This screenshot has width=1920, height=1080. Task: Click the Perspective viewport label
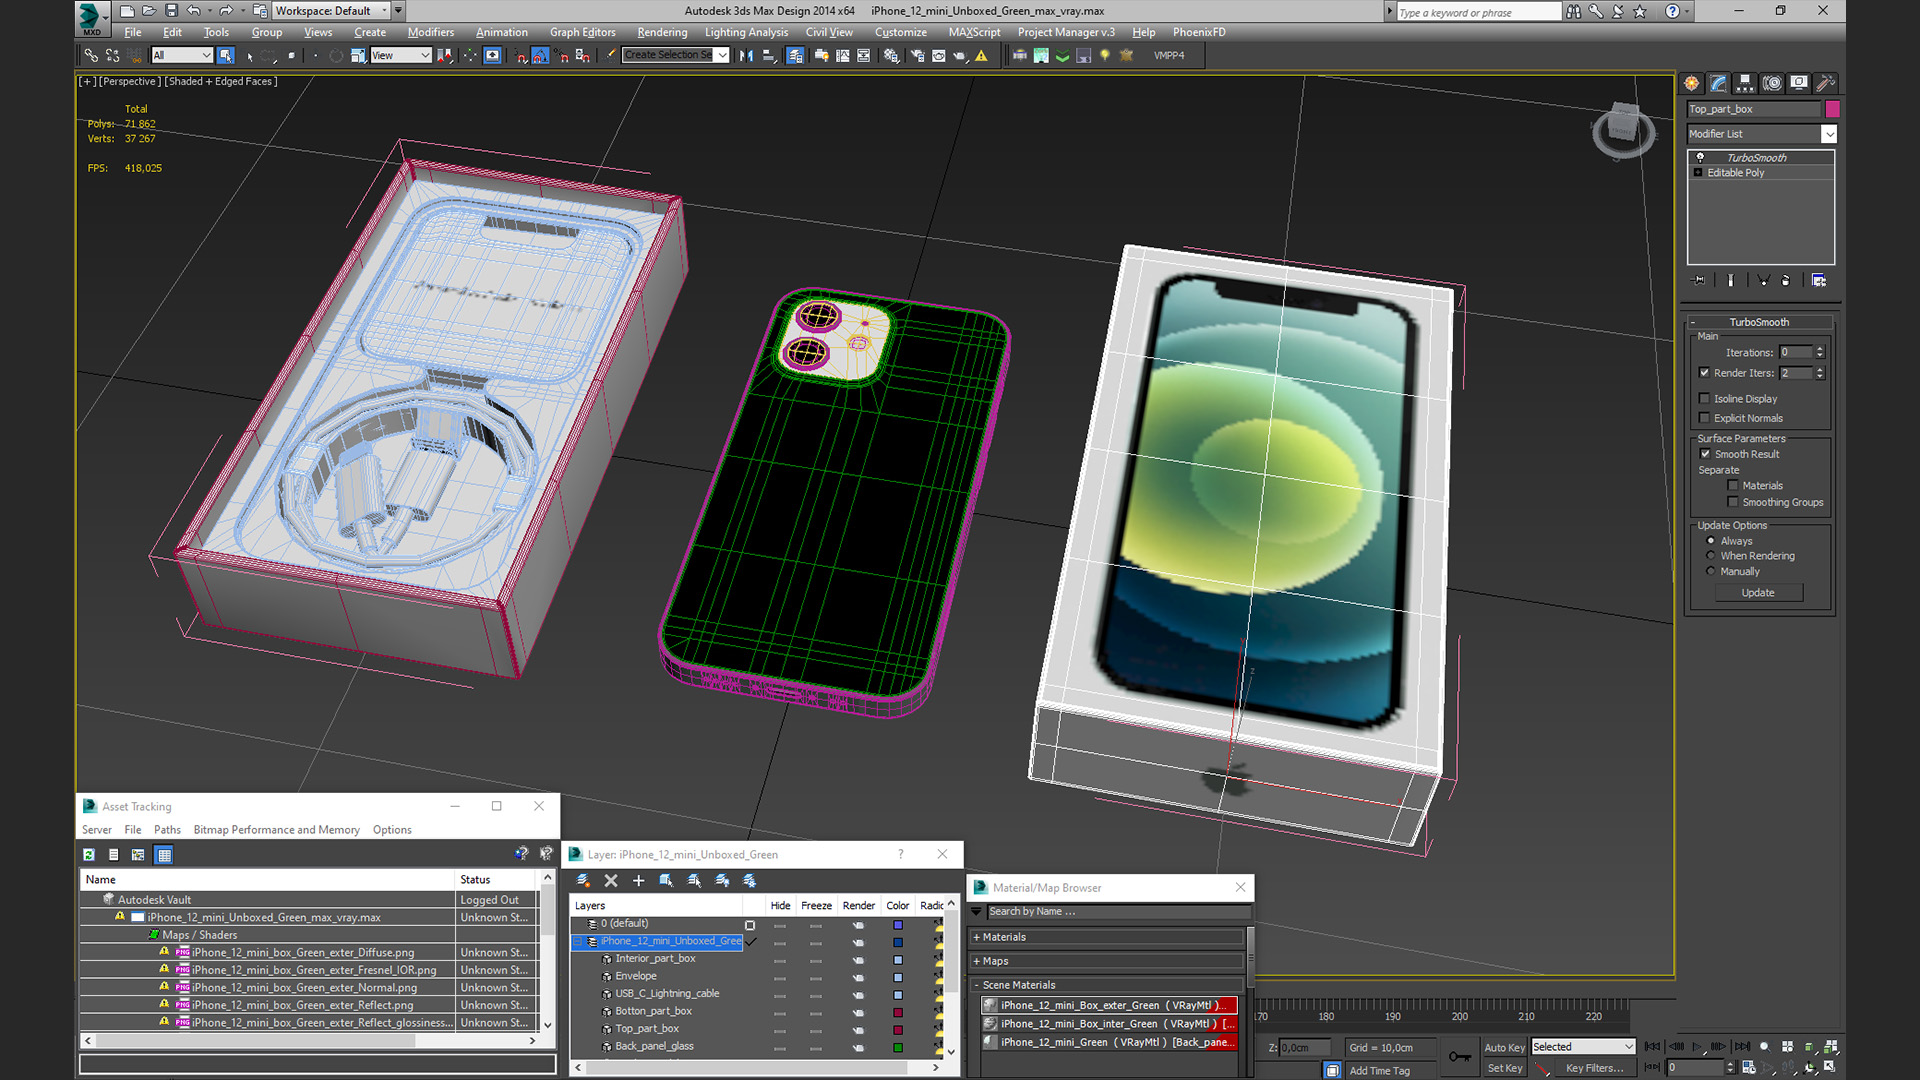click(129, 82)
